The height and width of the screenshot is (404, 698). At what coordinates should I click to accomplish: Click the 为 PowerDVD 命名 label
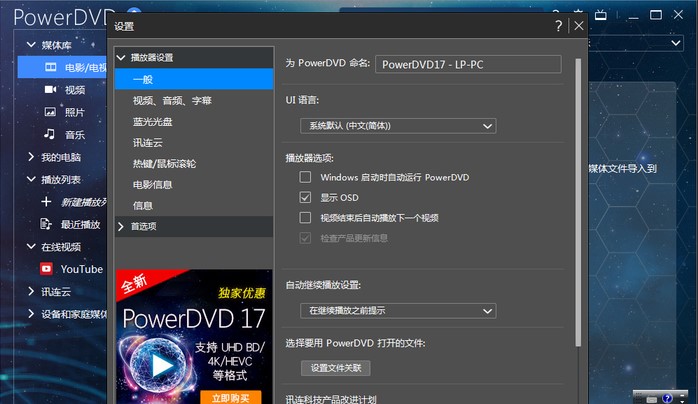coord(328,63)
